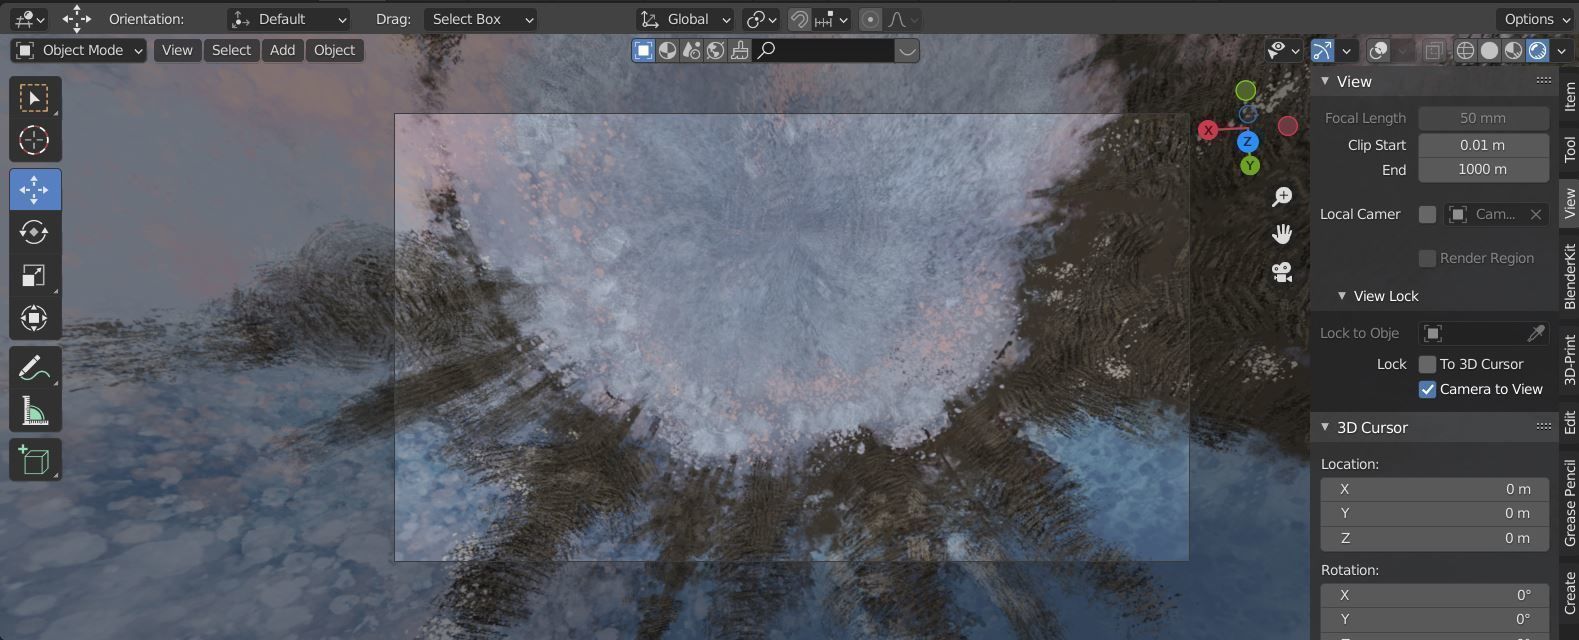Activate the Rotate tool

[34, 232]
